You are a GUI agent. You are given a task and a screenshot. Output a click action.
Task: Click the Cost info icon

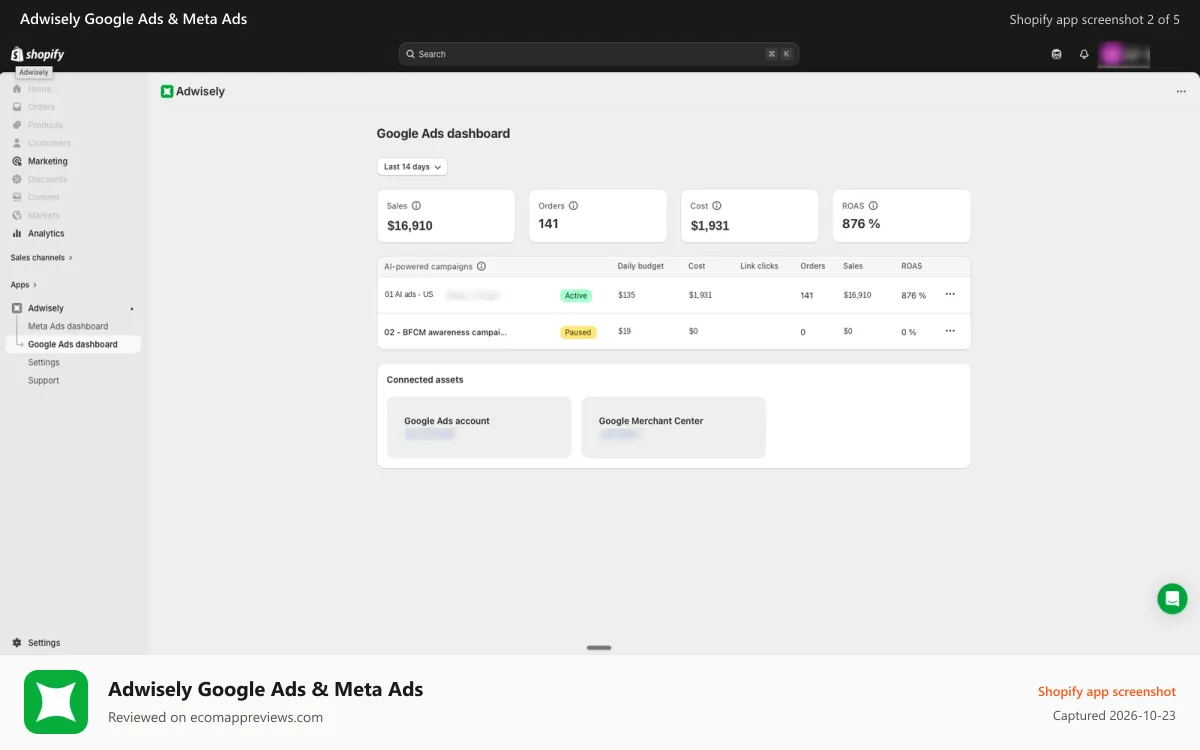(x=717, y=205)
